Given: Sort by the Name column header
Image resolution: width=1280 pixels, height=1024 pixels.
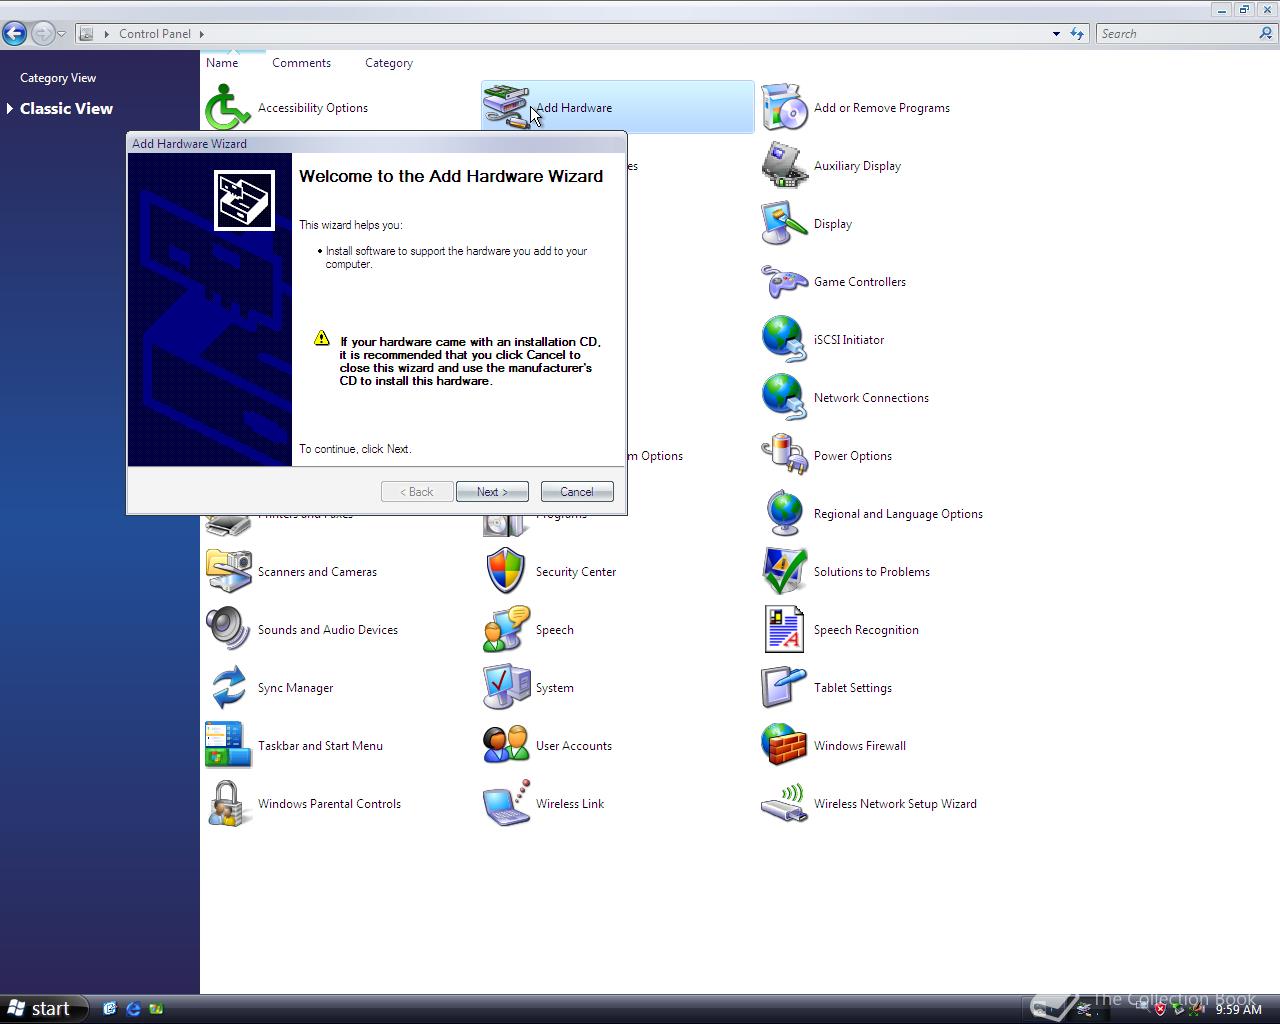Looking at the screenshot, I should coord(222,62).
